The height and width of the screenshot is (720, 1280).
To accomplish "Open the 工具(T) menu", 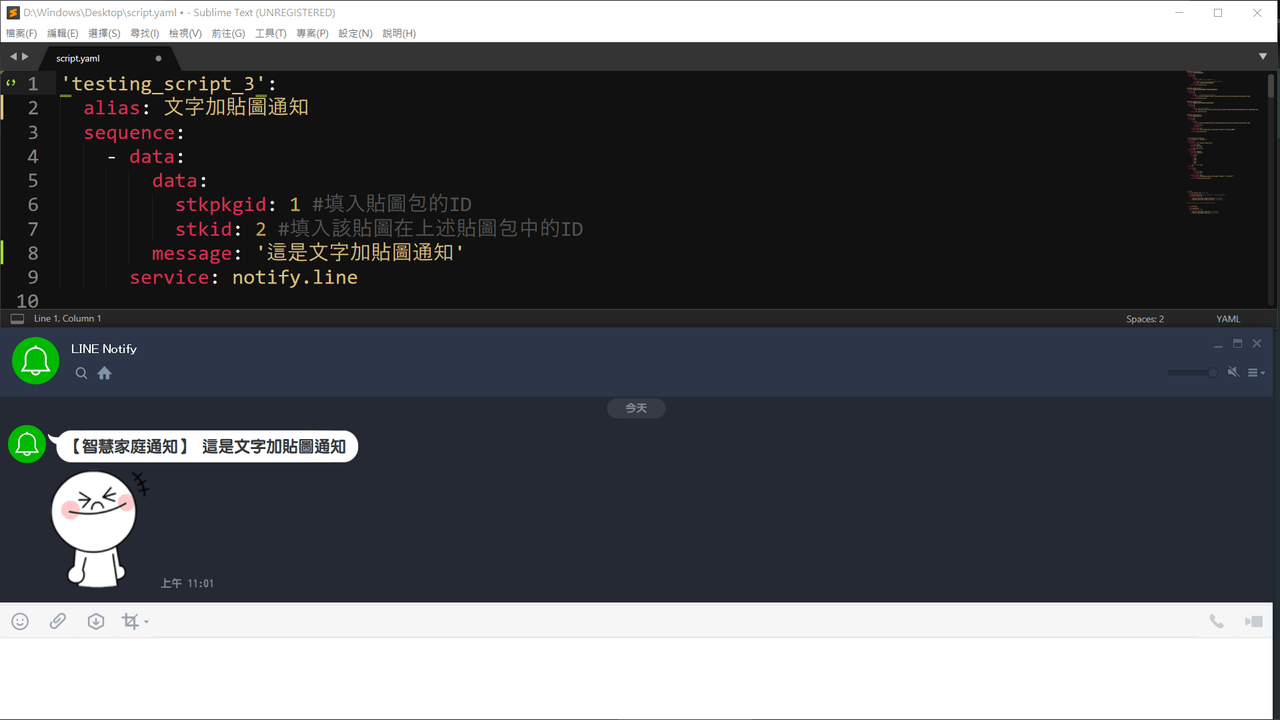I will (x=270, y=33).
